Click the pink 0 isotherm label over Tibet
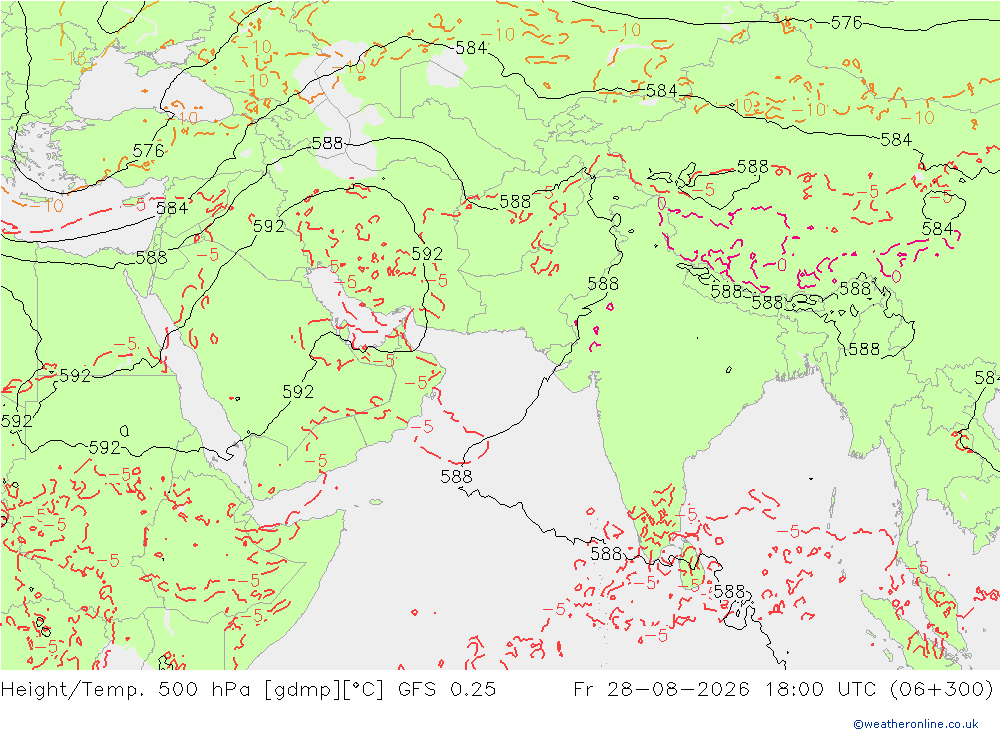 [x=783, y=265]
